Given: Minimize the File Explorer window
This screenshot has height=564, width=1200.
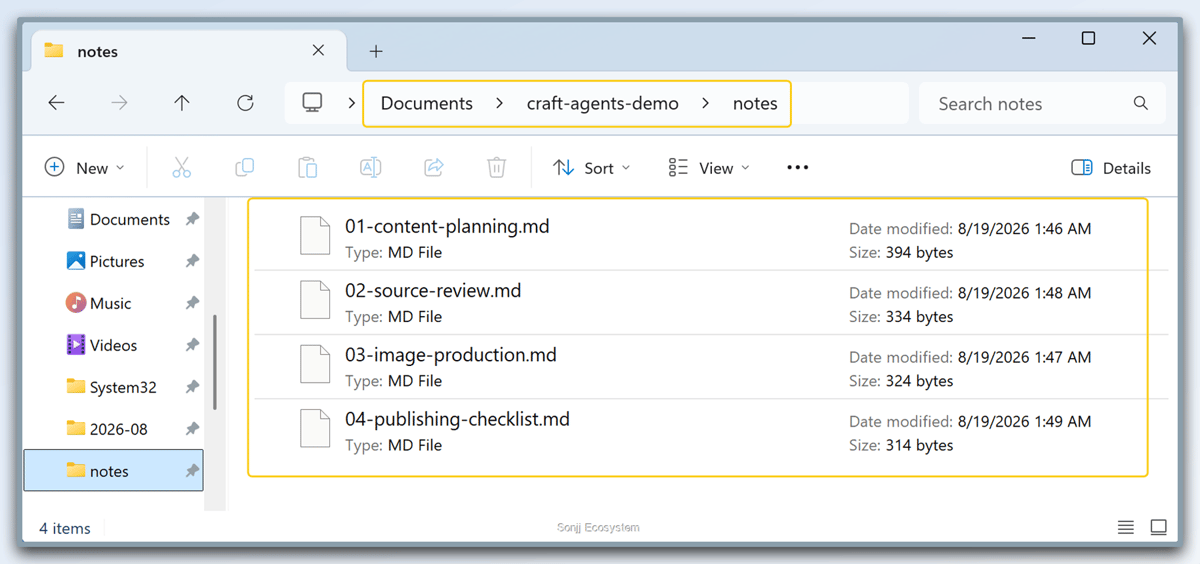Looking at the screenshot, I should click(1027, 38).
